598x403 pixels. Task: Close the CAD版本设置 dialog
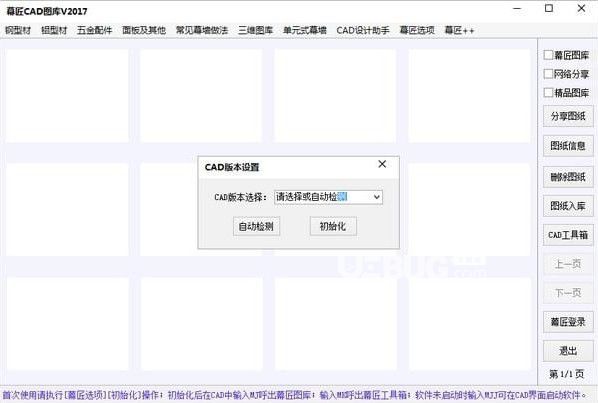(382, 164)
